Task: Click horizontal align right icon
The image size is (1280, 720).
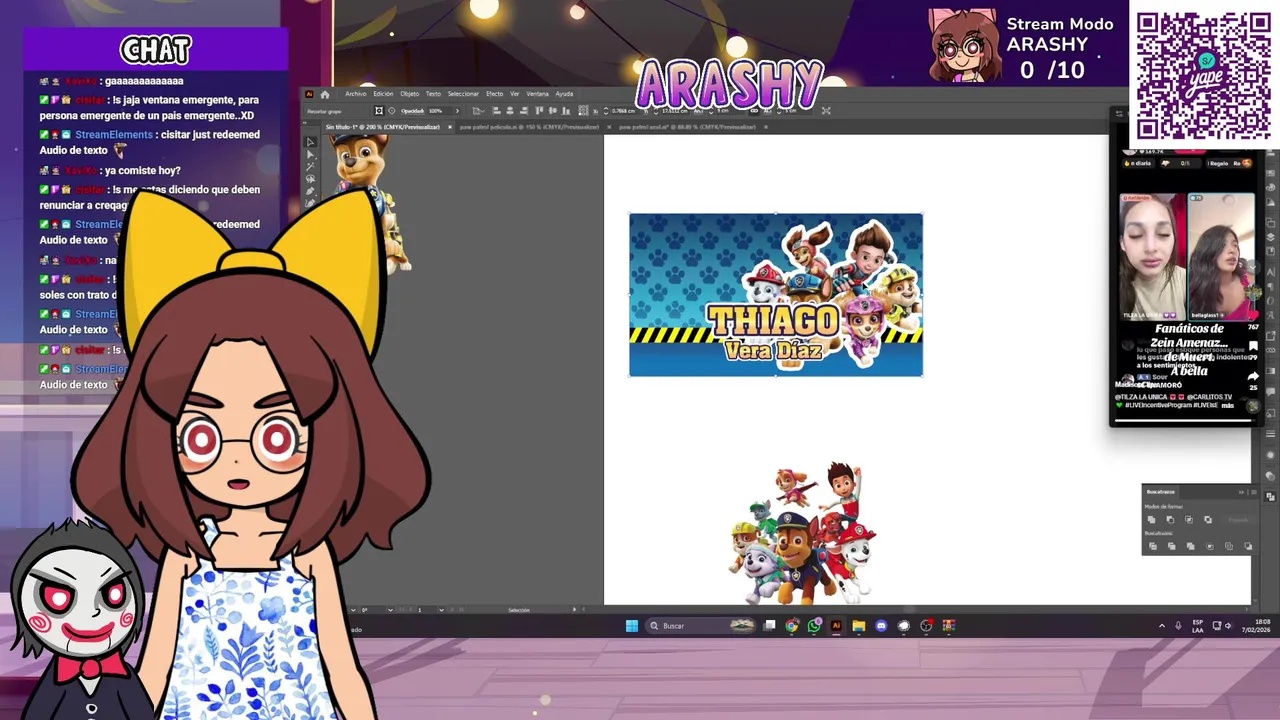Action: [x=523, y=111]
